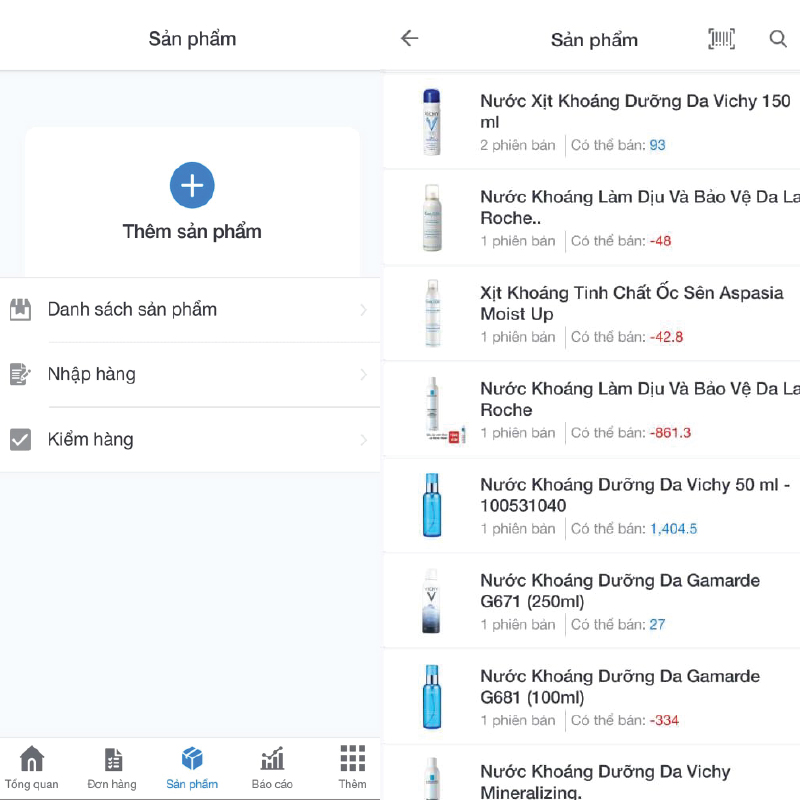This screenshot has width=800, height=800.
Task: Open the Thêm grid menu
Action: tap(352, 768)
